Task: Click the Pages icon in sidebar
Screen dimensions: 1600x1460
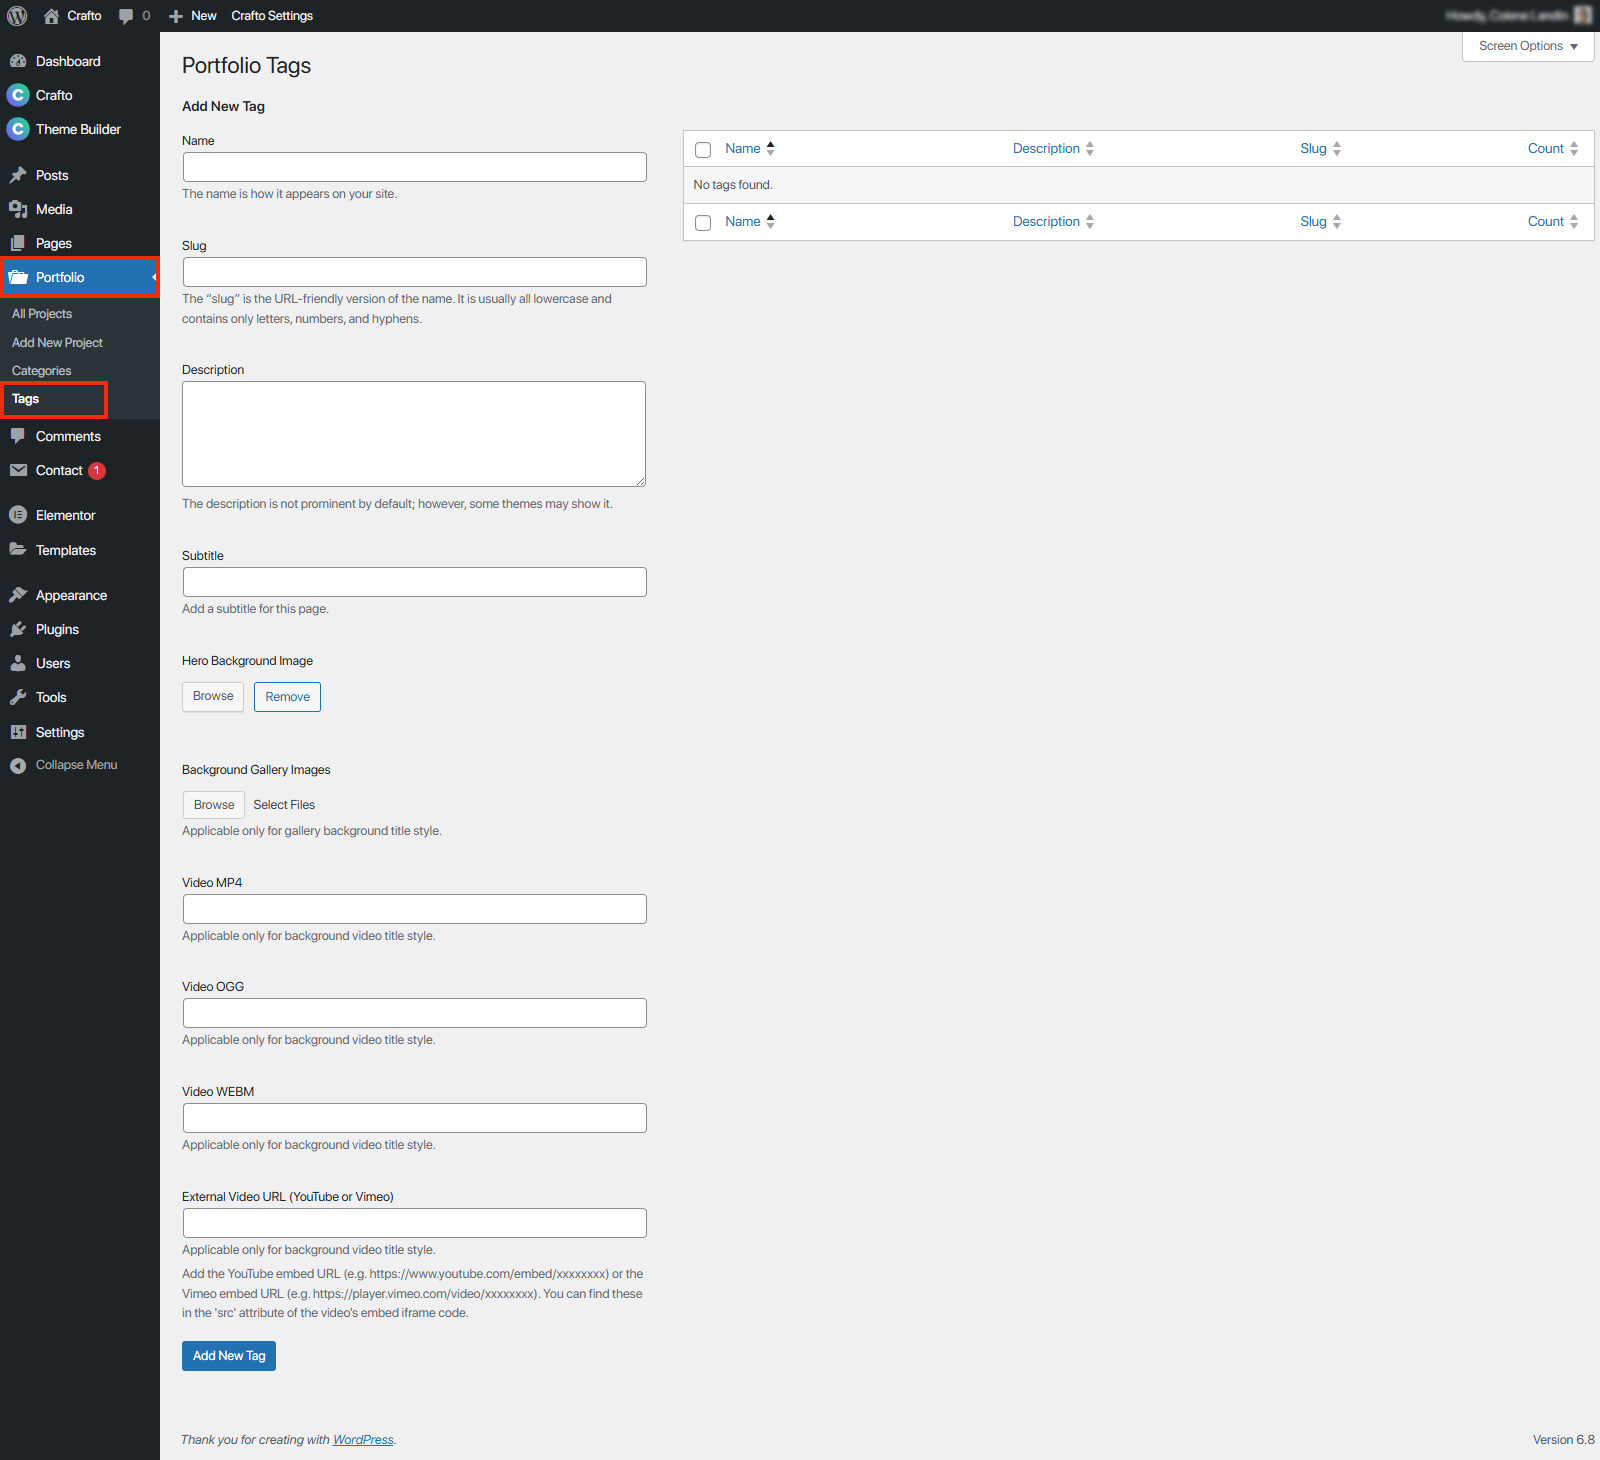Action: pyautogui.click(x=18, y=243)
